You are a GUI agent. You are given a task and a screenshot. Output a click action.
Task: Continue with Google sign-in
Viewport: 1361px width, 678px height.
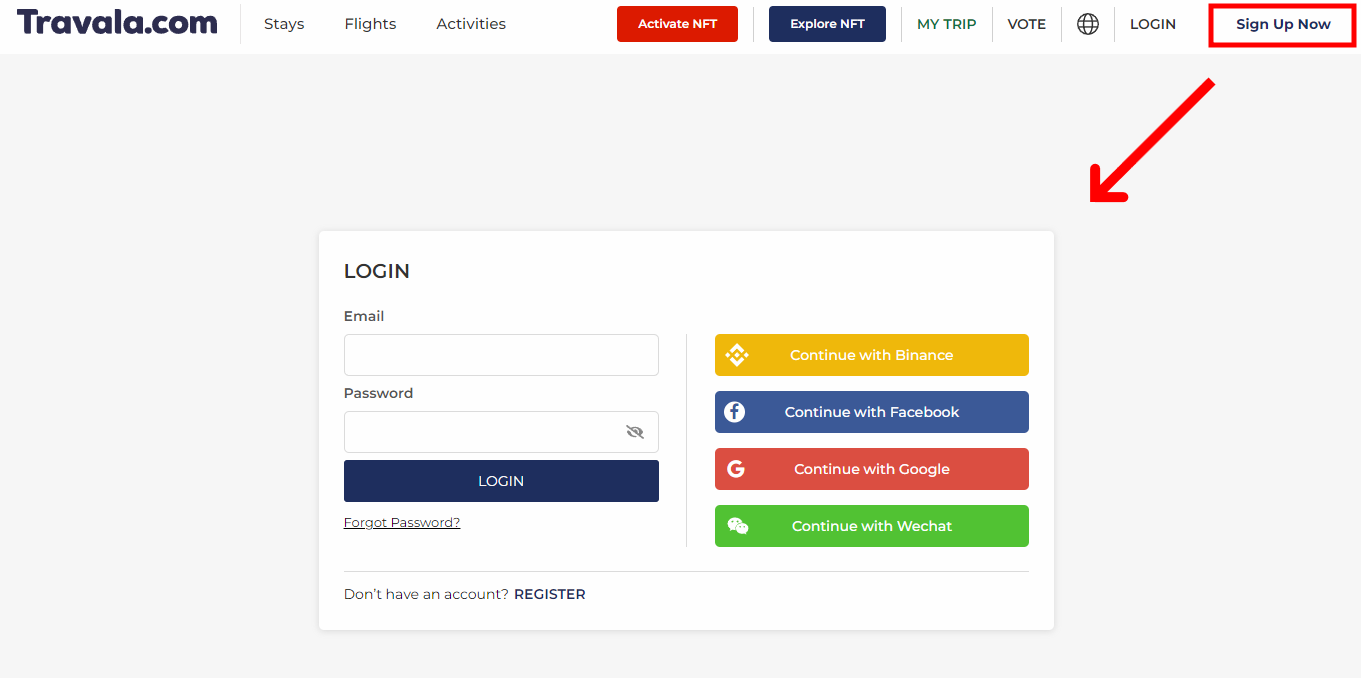point(872,469)
